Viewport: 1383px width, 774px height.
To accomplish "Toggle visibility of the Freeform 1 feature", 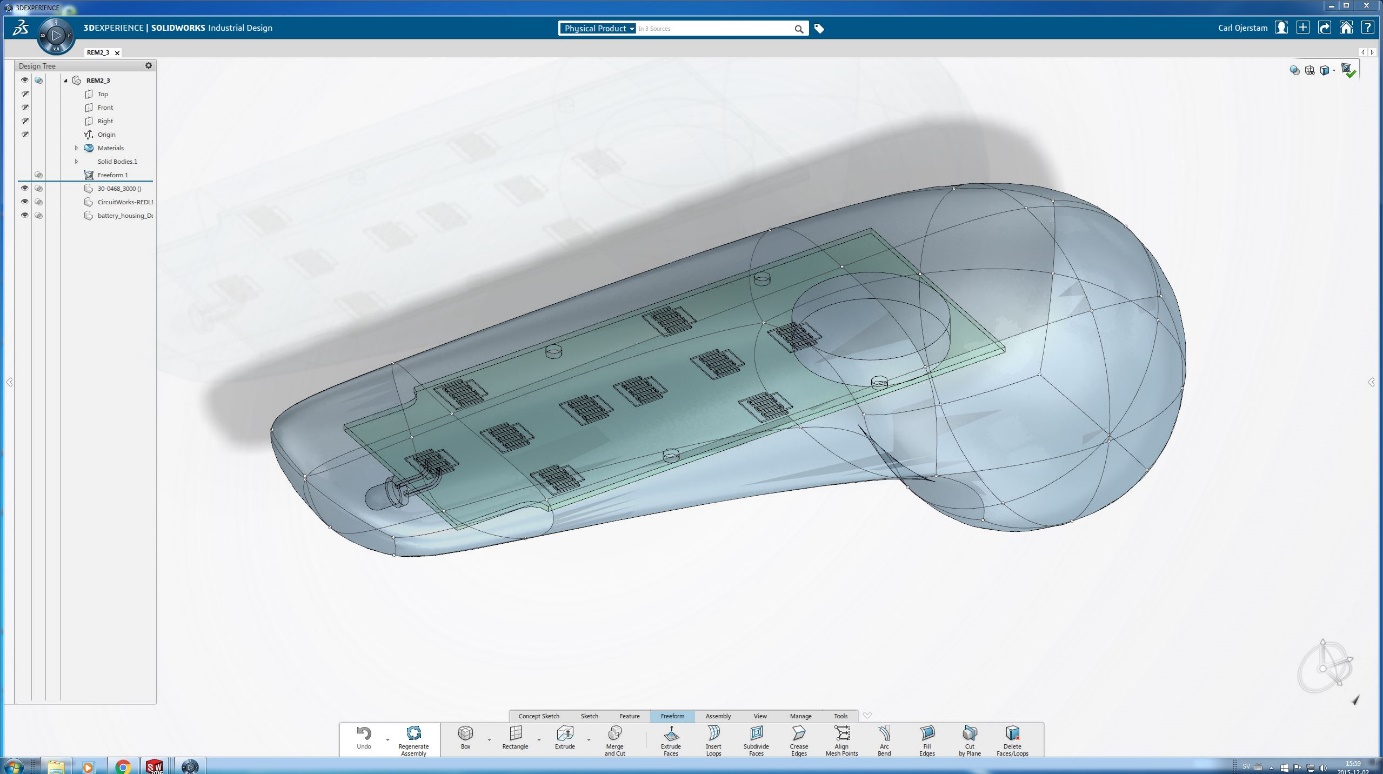I will point(38,174).
